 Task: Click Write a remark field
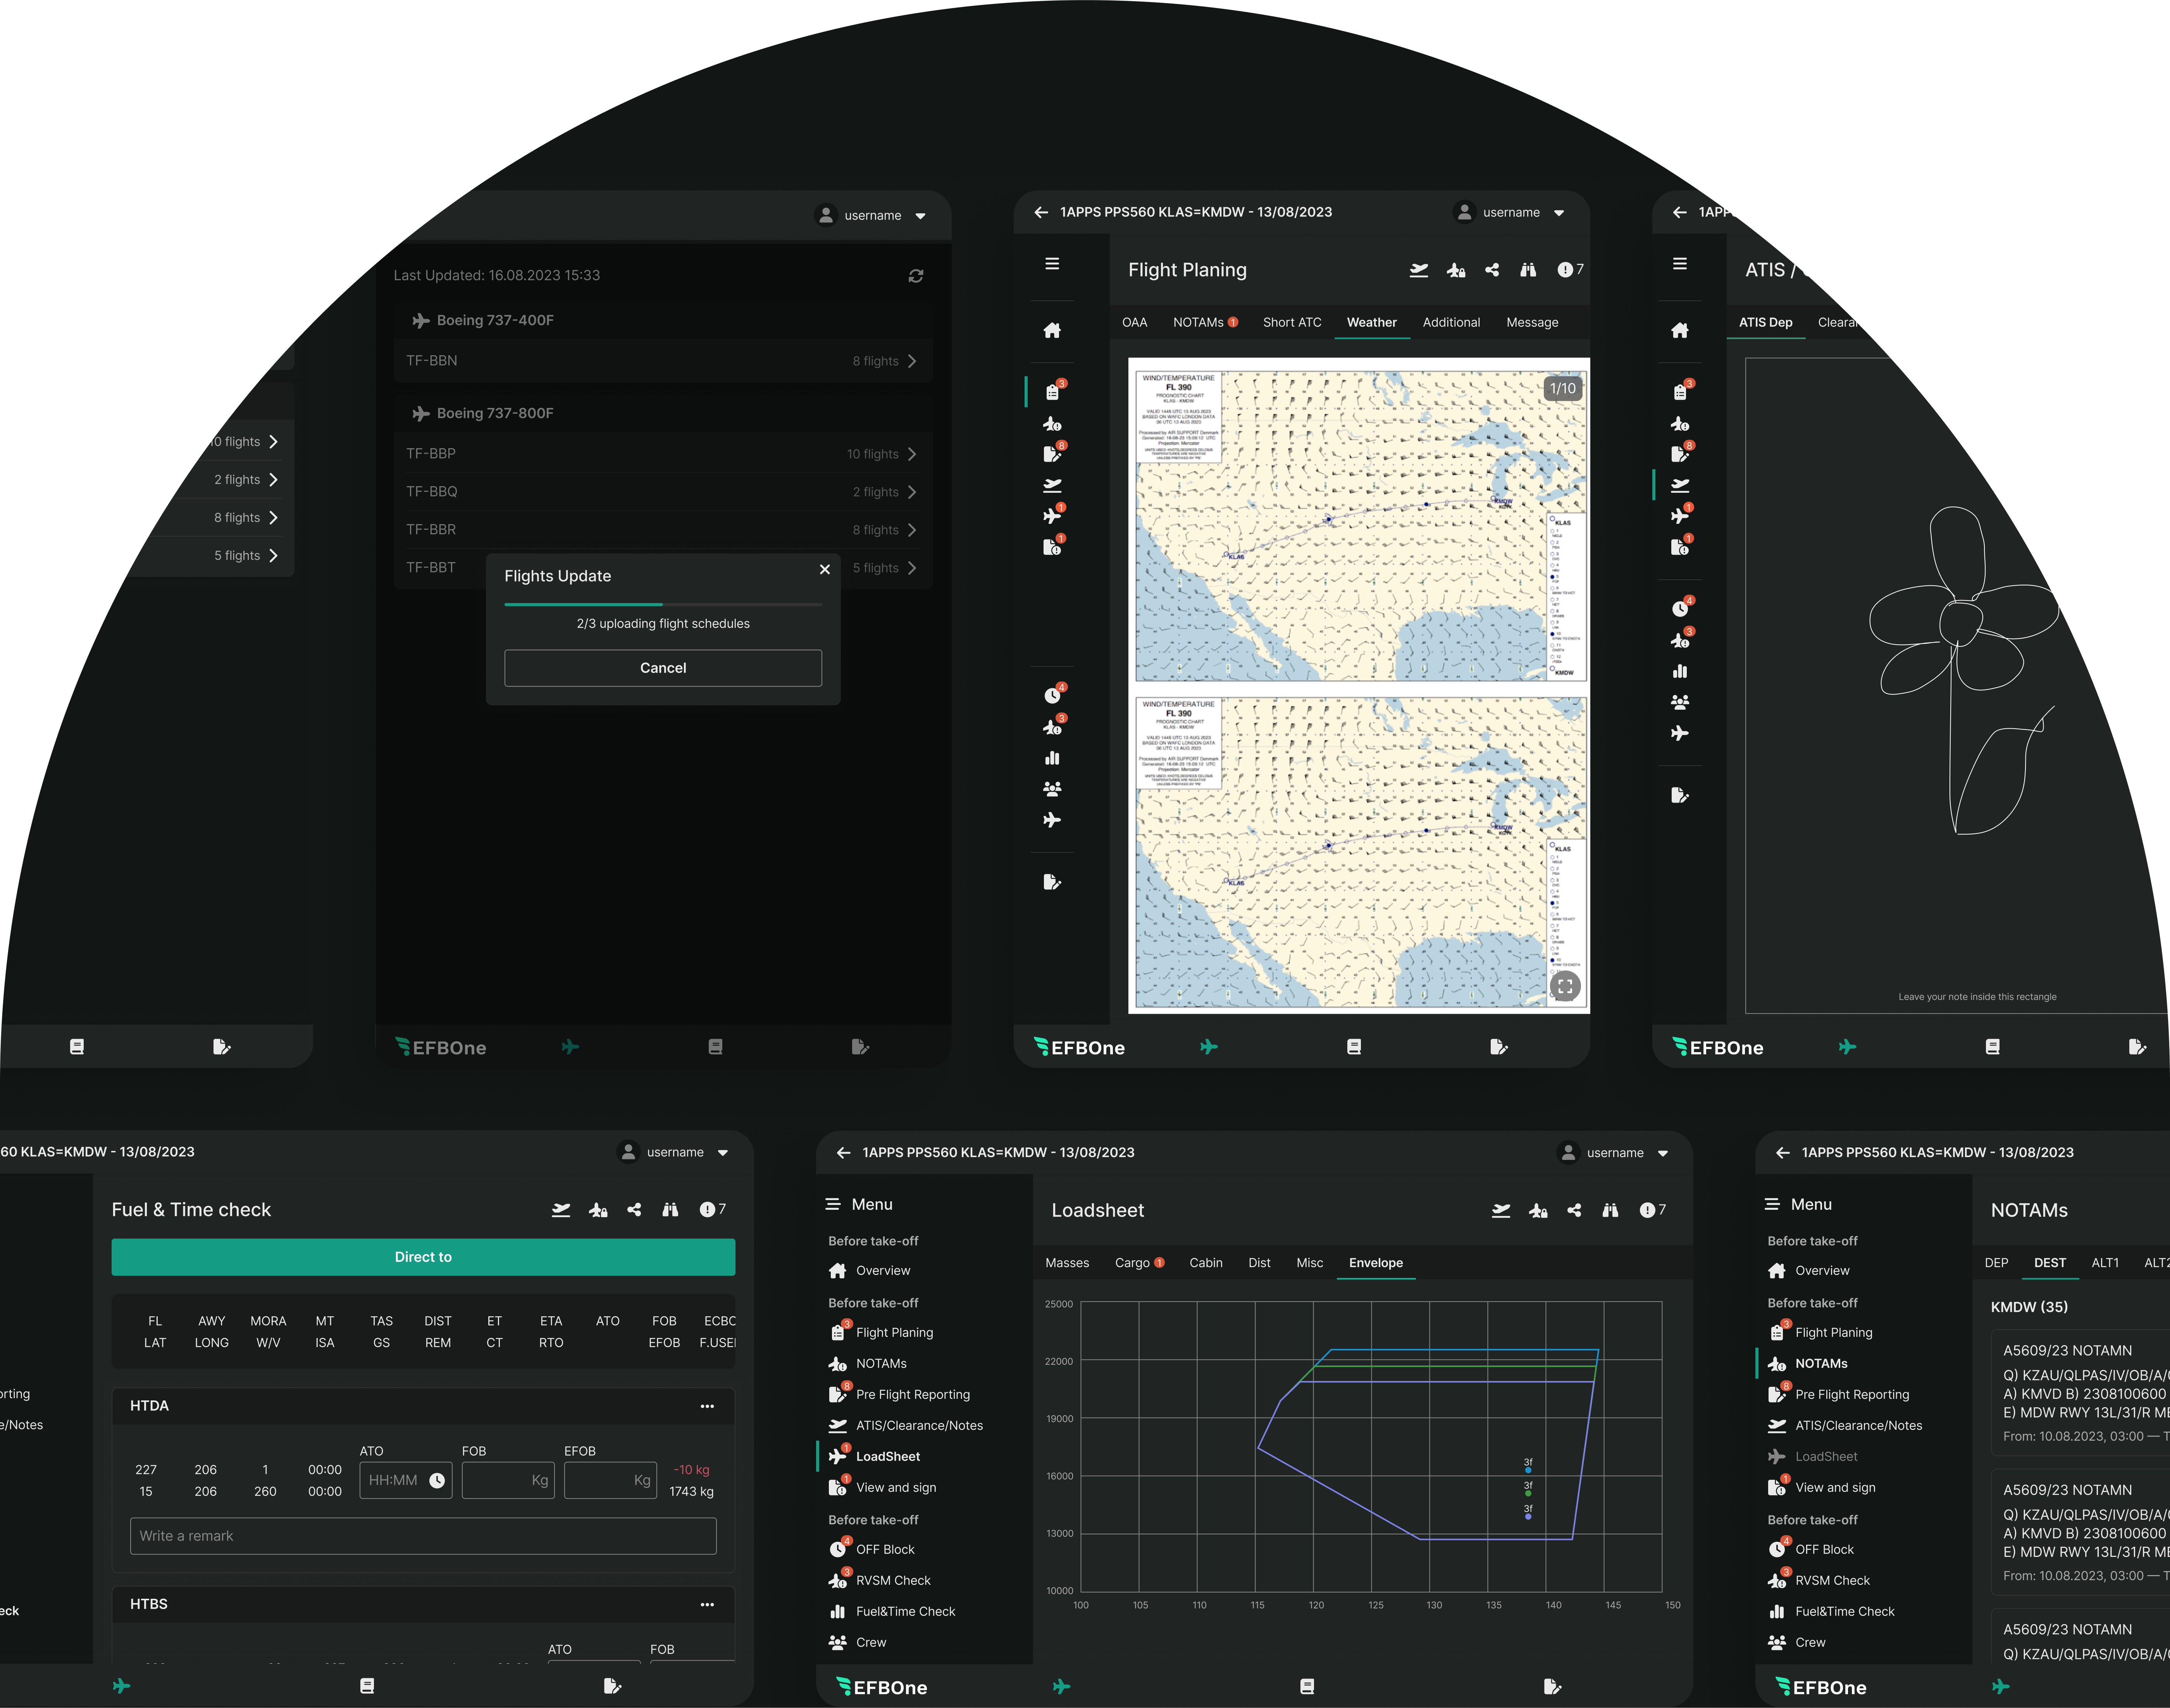423,1536
